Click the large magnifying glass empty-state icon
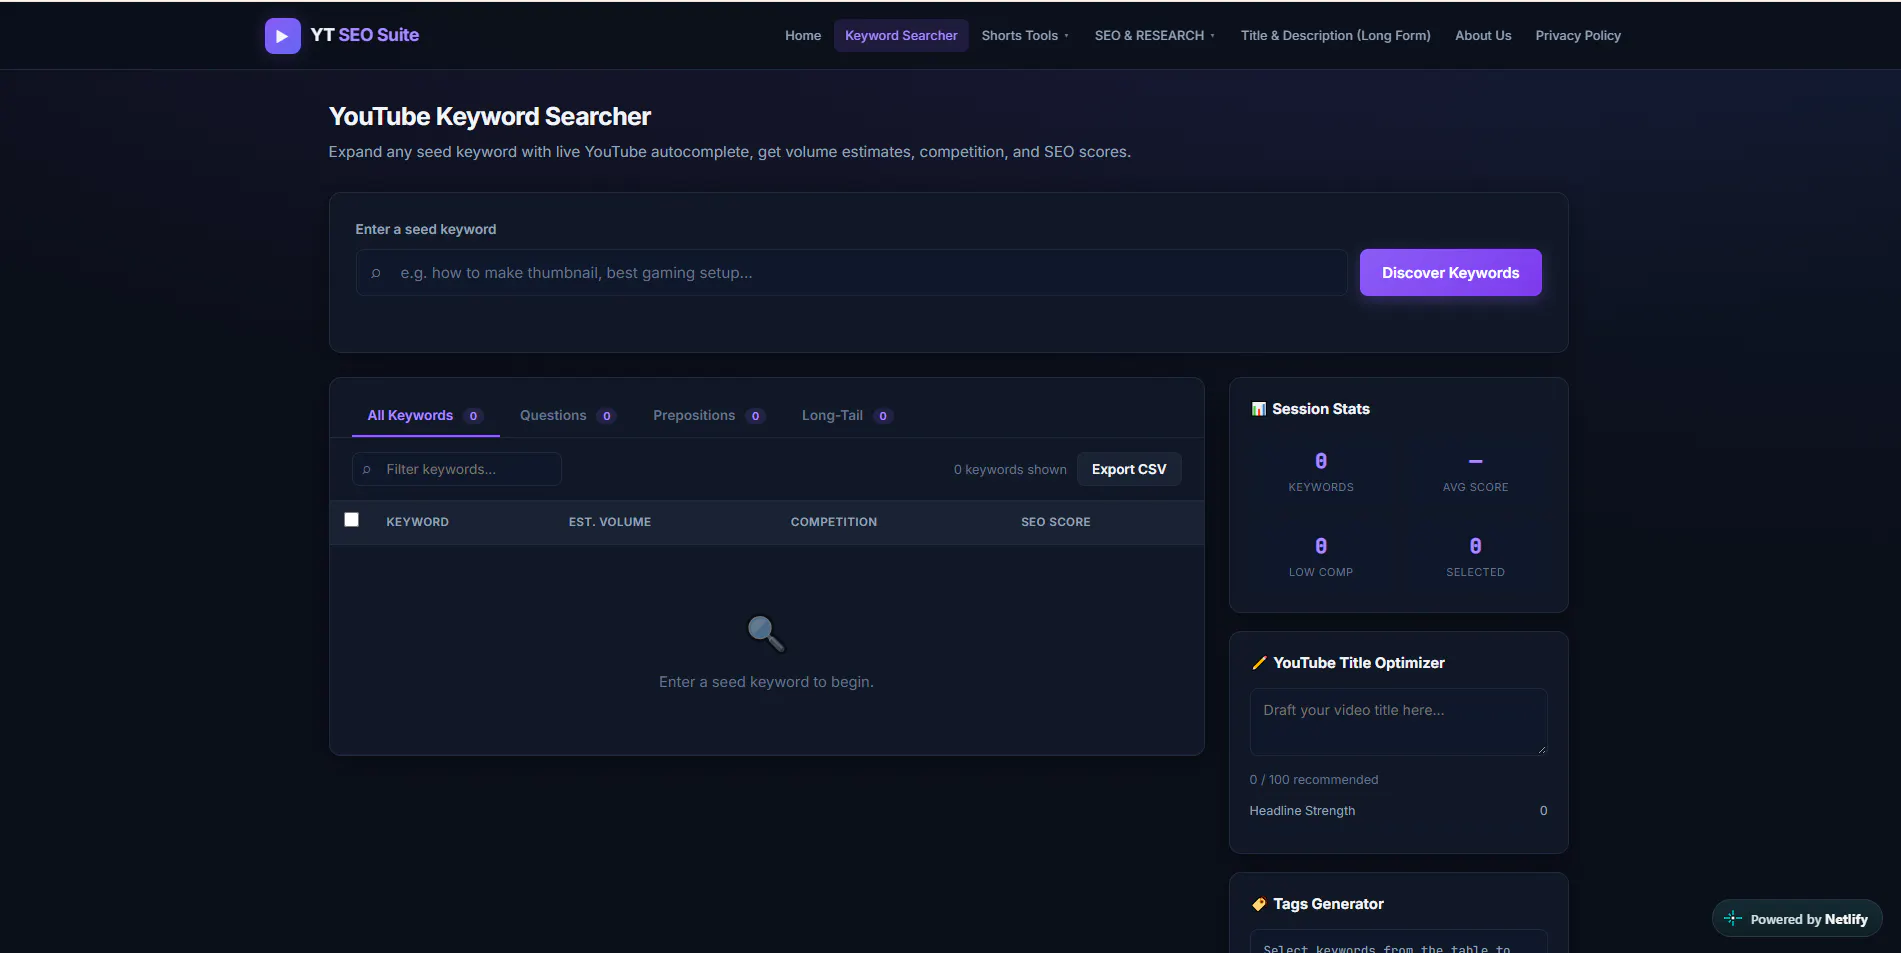 (x=766, y=633)
